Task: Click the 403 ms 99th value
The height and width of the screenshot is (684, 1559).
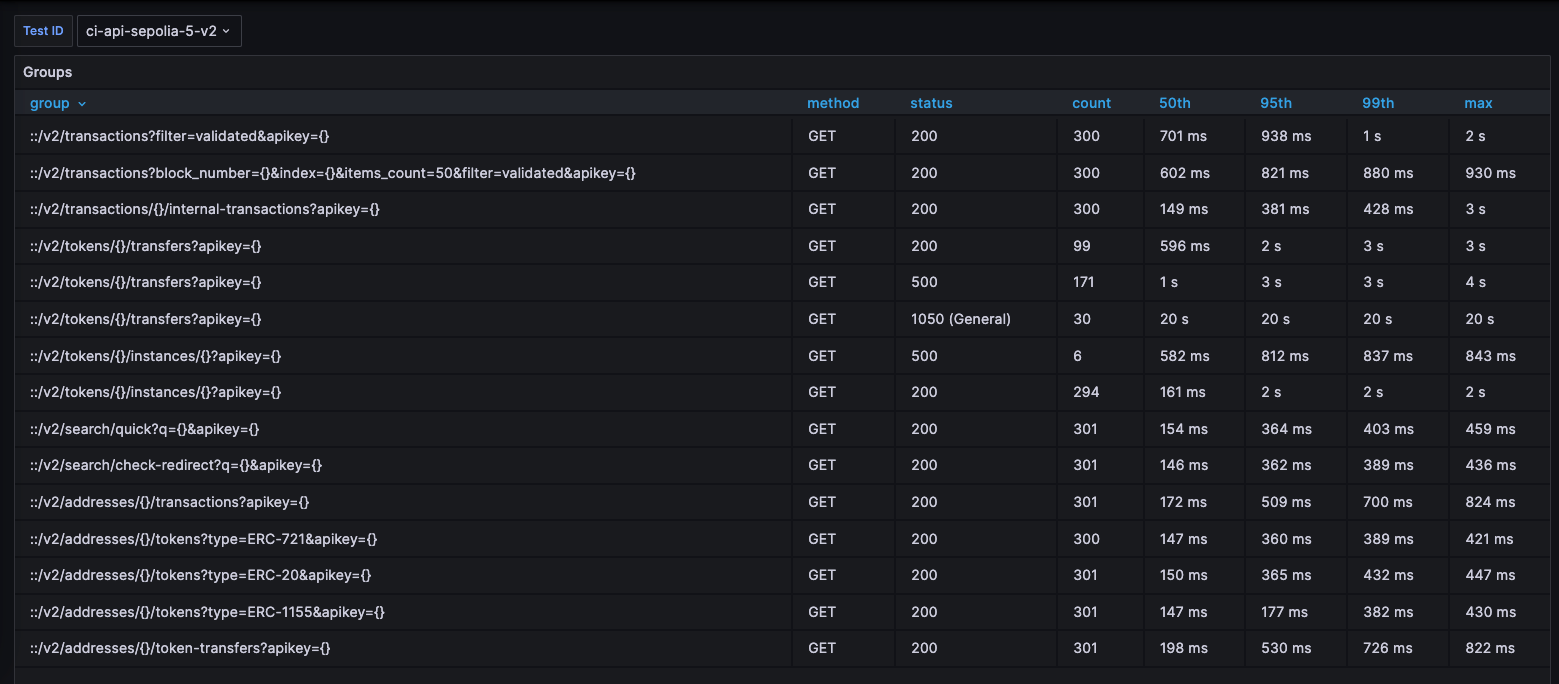Action: (1388, 429)
